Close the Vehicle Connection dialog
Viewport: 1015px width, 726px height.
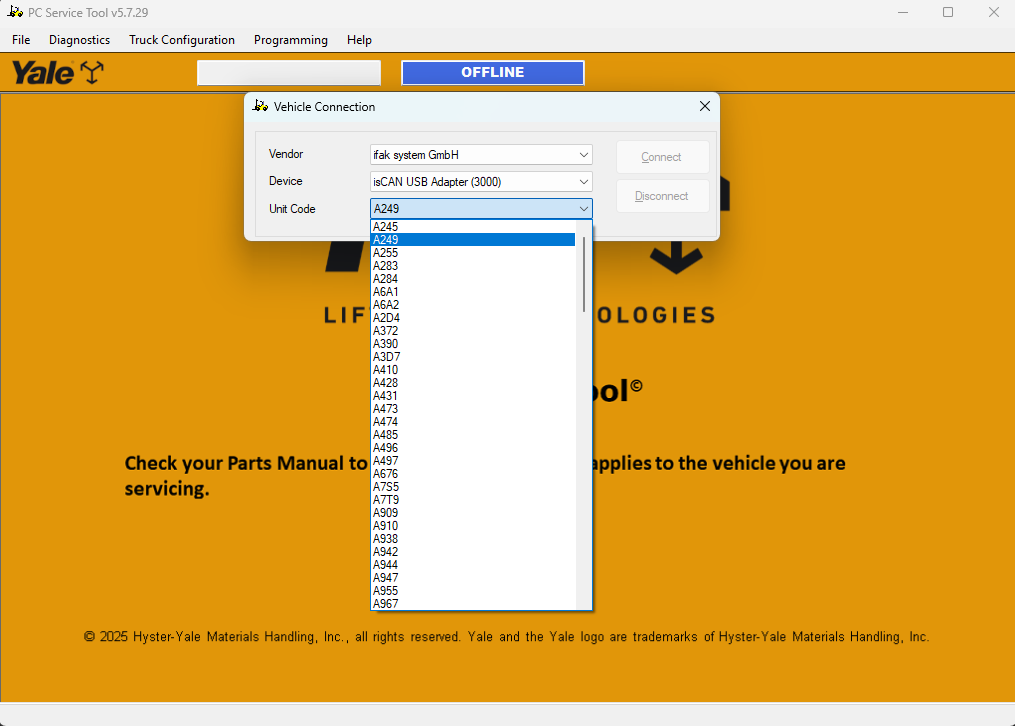pos(704,106)
